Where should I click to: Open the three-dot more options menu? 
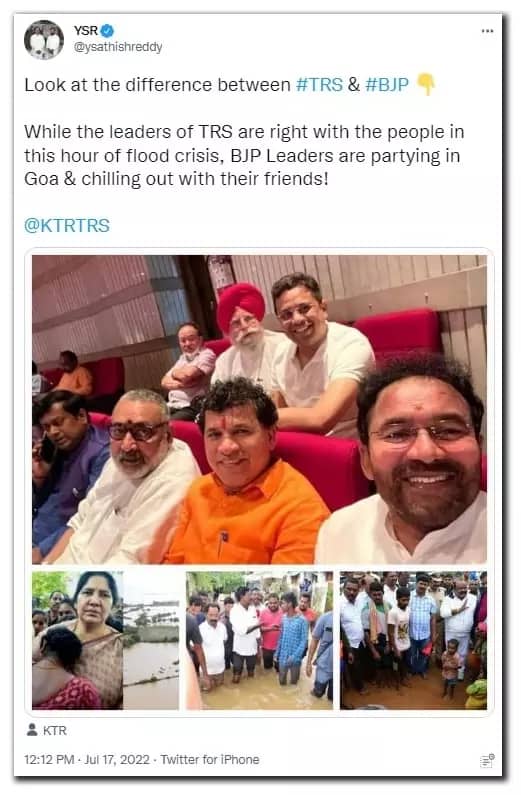pyautogui.click(x=487, y=31)
